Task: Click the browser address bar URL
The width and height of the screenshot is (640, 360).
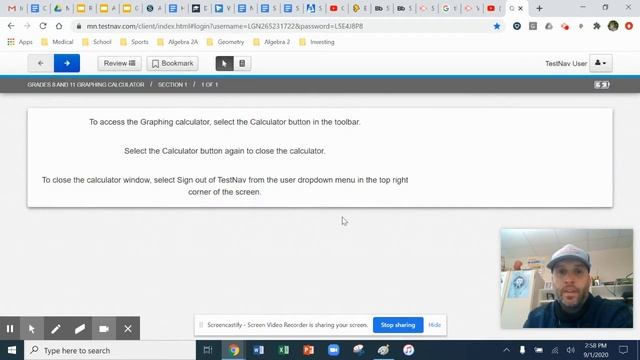Action: click(x=224, y=26)
